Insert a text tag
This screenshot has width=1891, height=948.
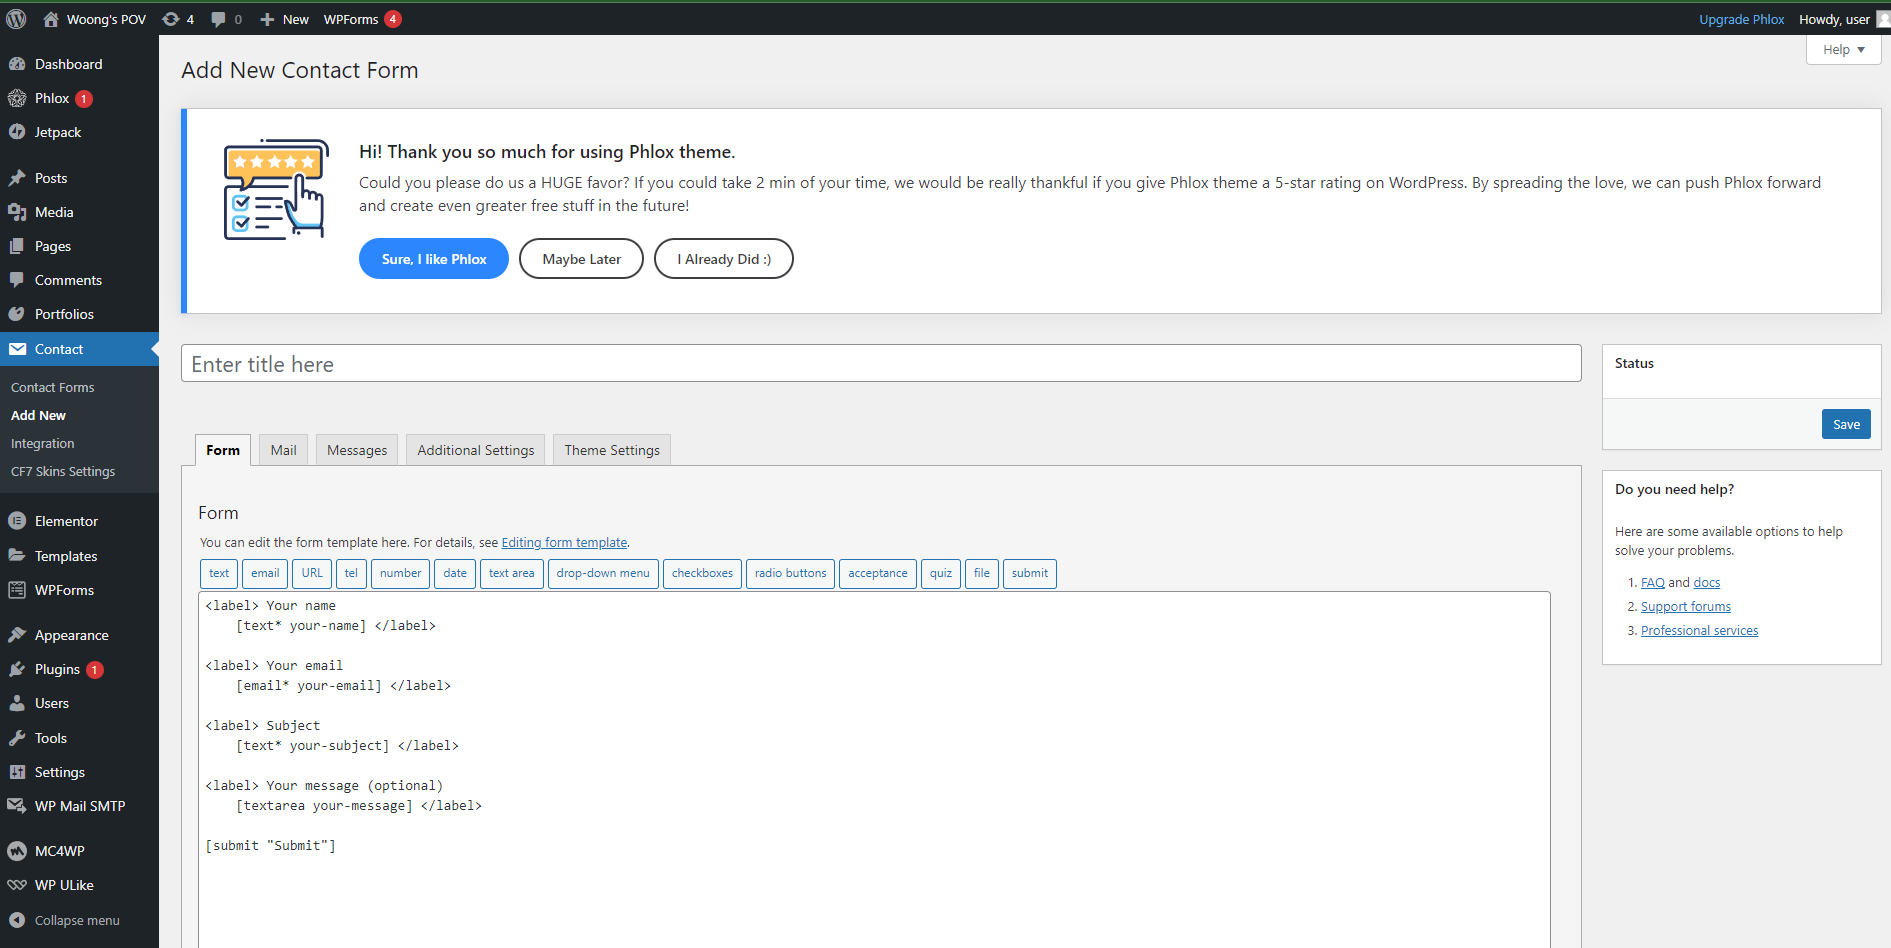219,573
